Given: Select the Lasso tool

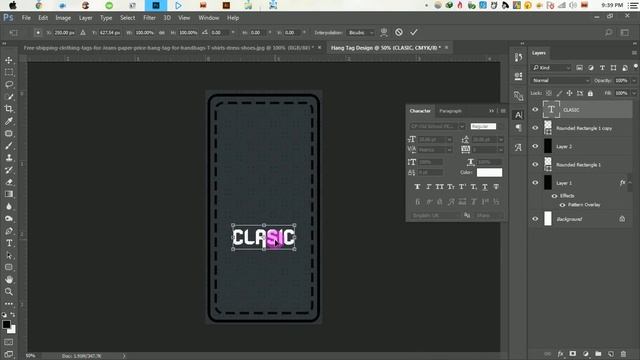Looking at the screenshot, I should [9, 84].
